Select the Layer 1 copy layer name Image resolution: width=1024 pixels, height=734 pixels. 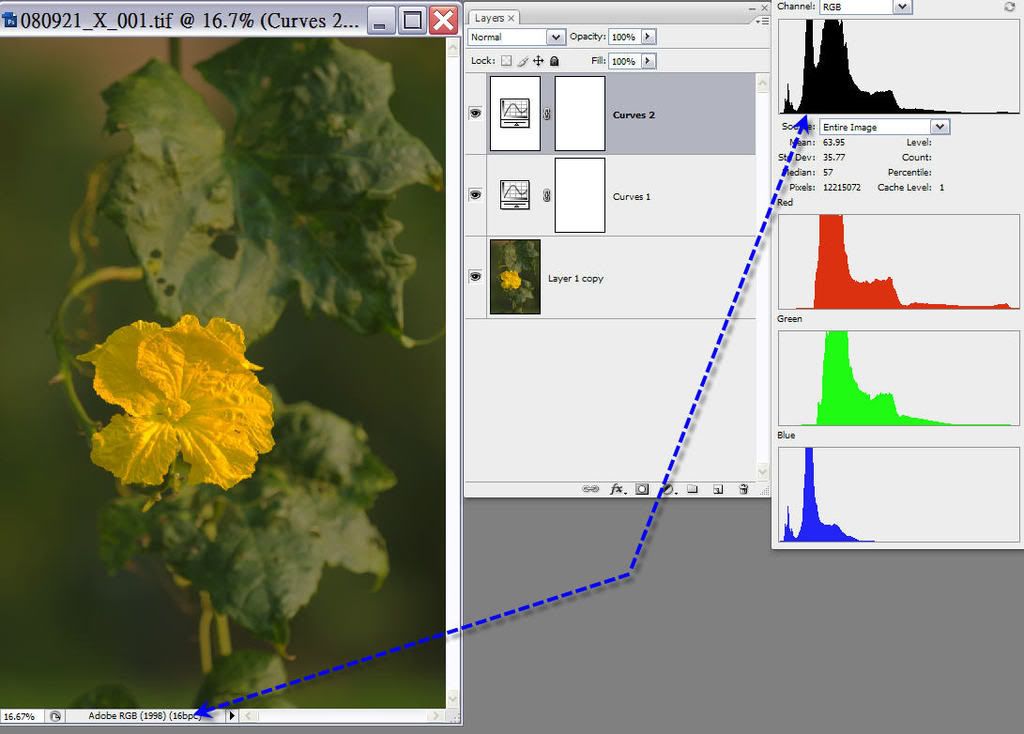[x=575, y=278]
